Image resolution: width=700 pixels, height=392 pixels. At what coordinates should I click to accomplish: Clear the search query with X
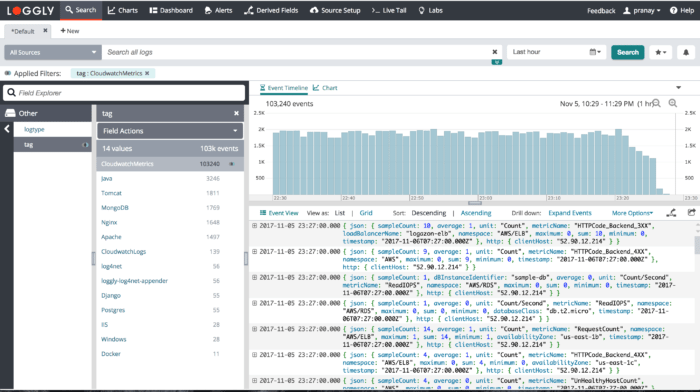(495, 52)
